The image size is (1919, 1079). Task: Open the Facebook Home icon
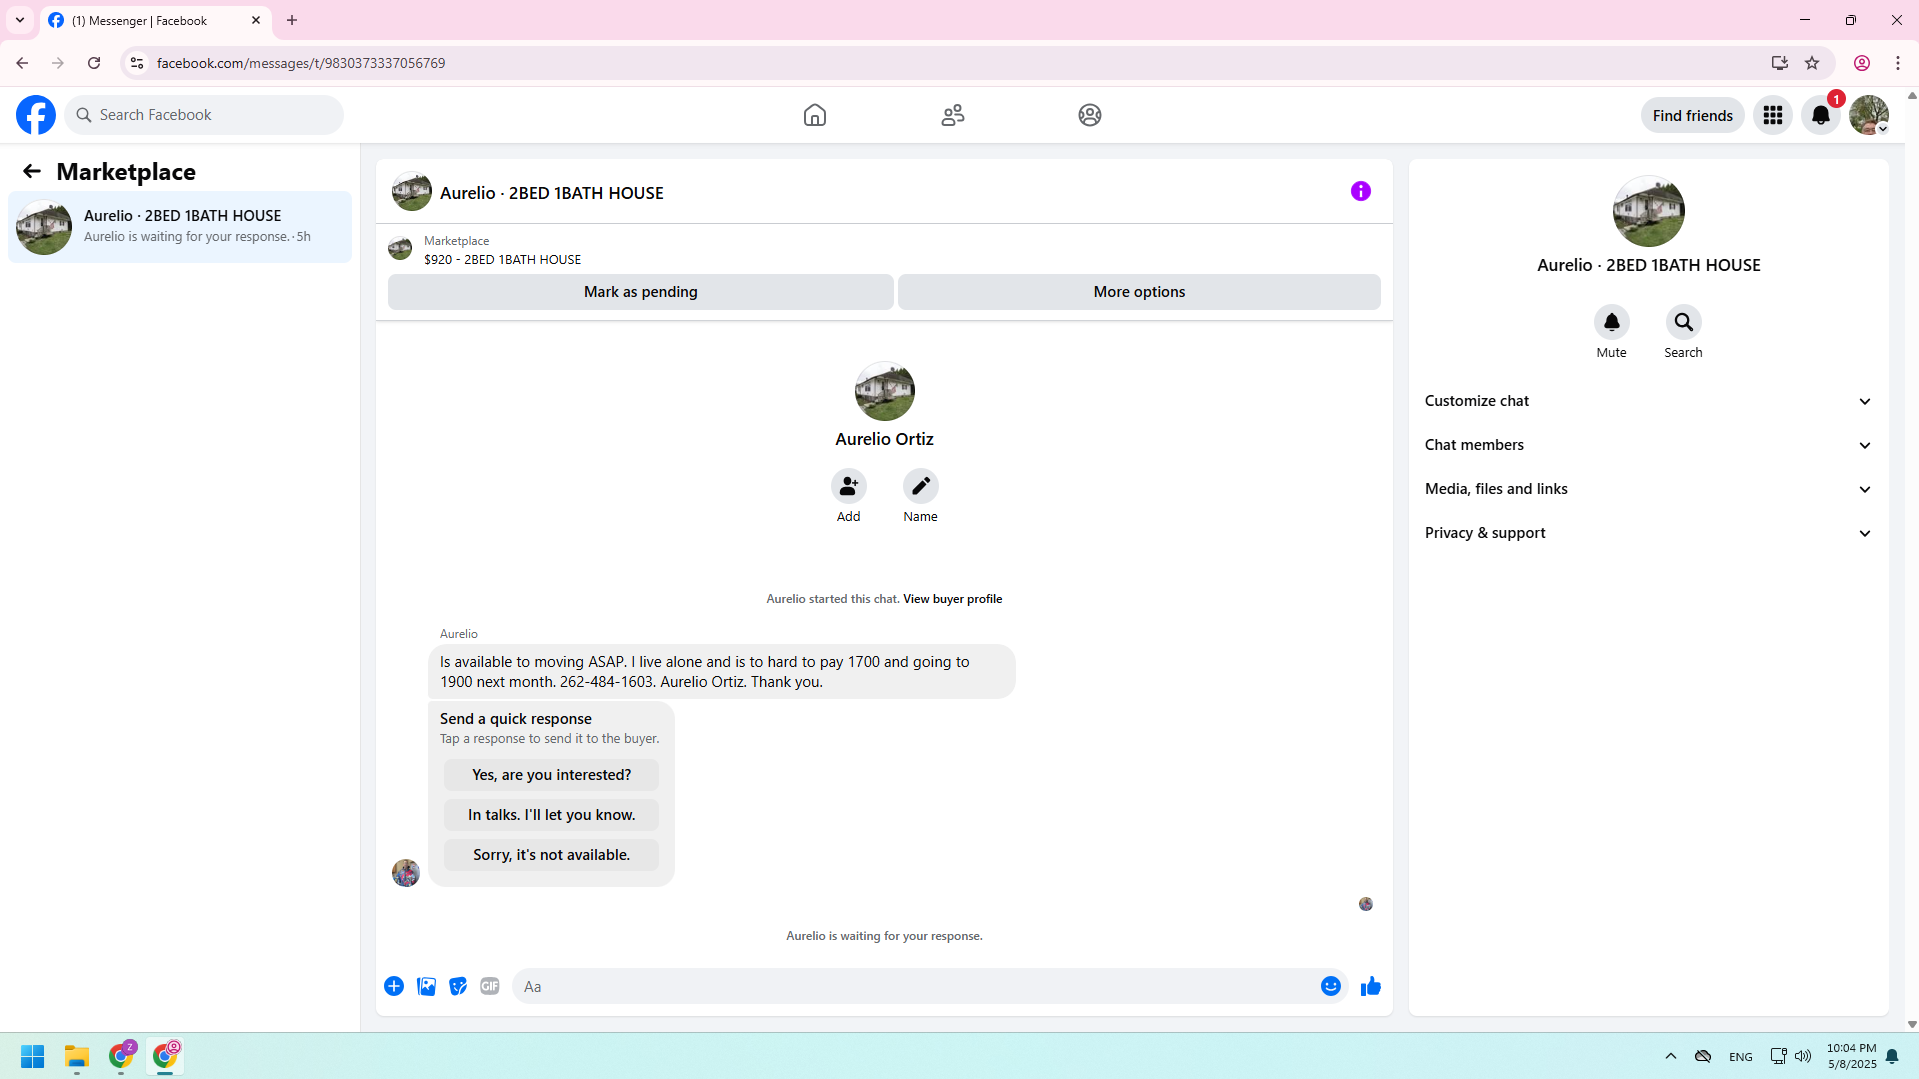tap(815, 115)
